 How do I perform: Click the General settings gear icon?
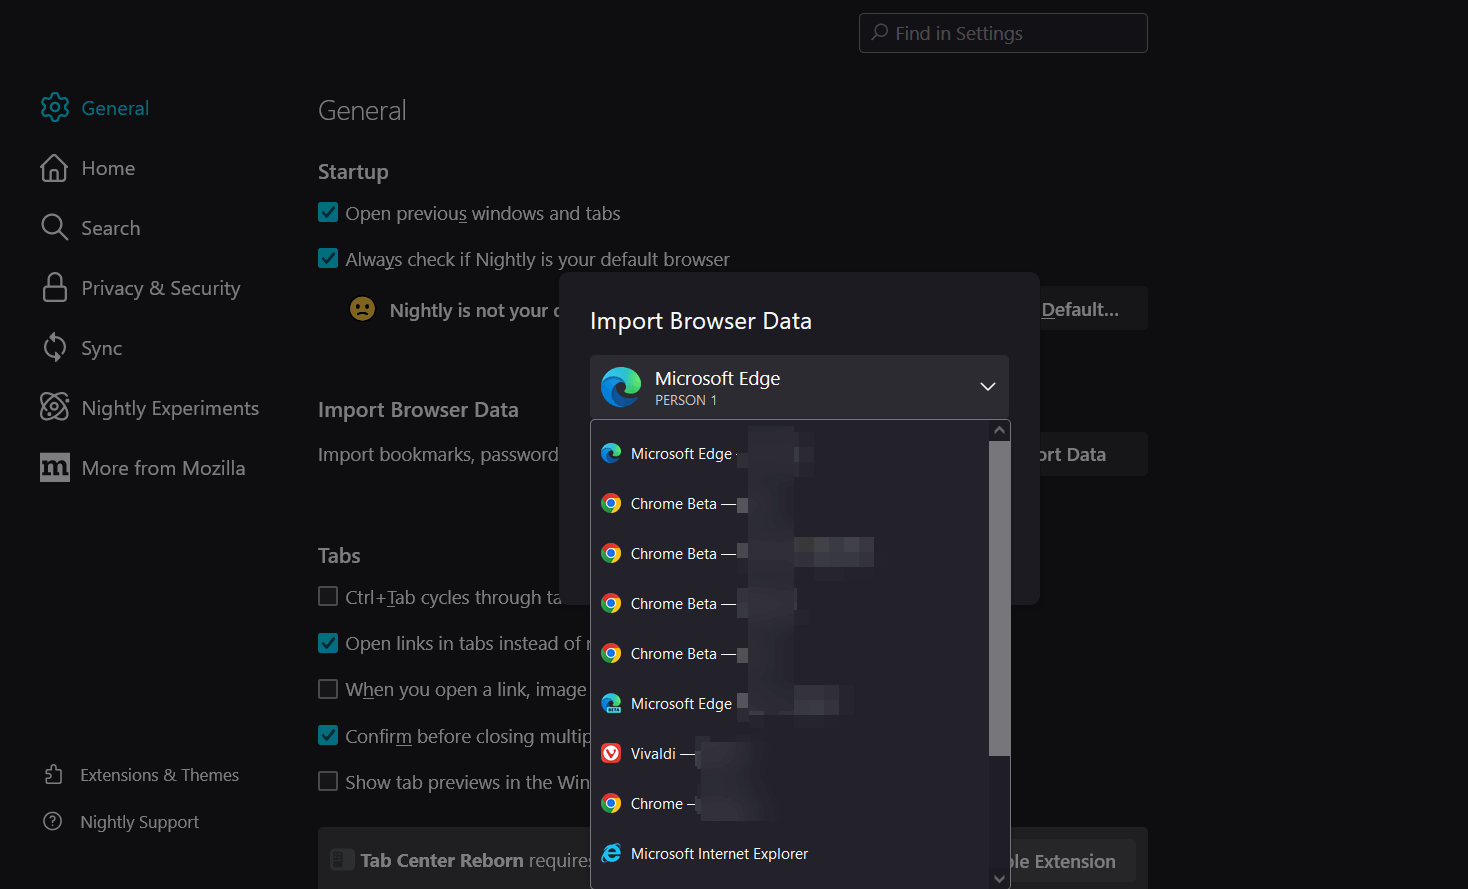(55, 107)
